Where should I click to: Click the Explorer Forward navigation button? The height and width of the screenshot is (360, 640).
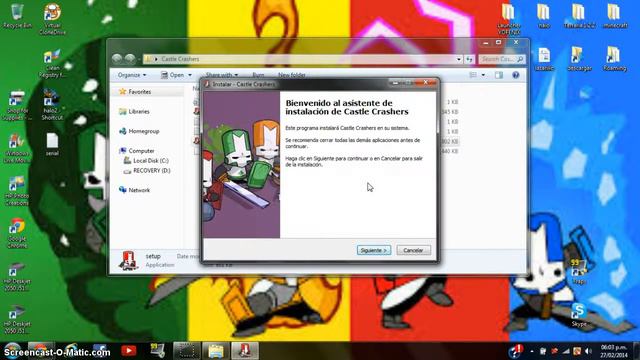(130, 59)
